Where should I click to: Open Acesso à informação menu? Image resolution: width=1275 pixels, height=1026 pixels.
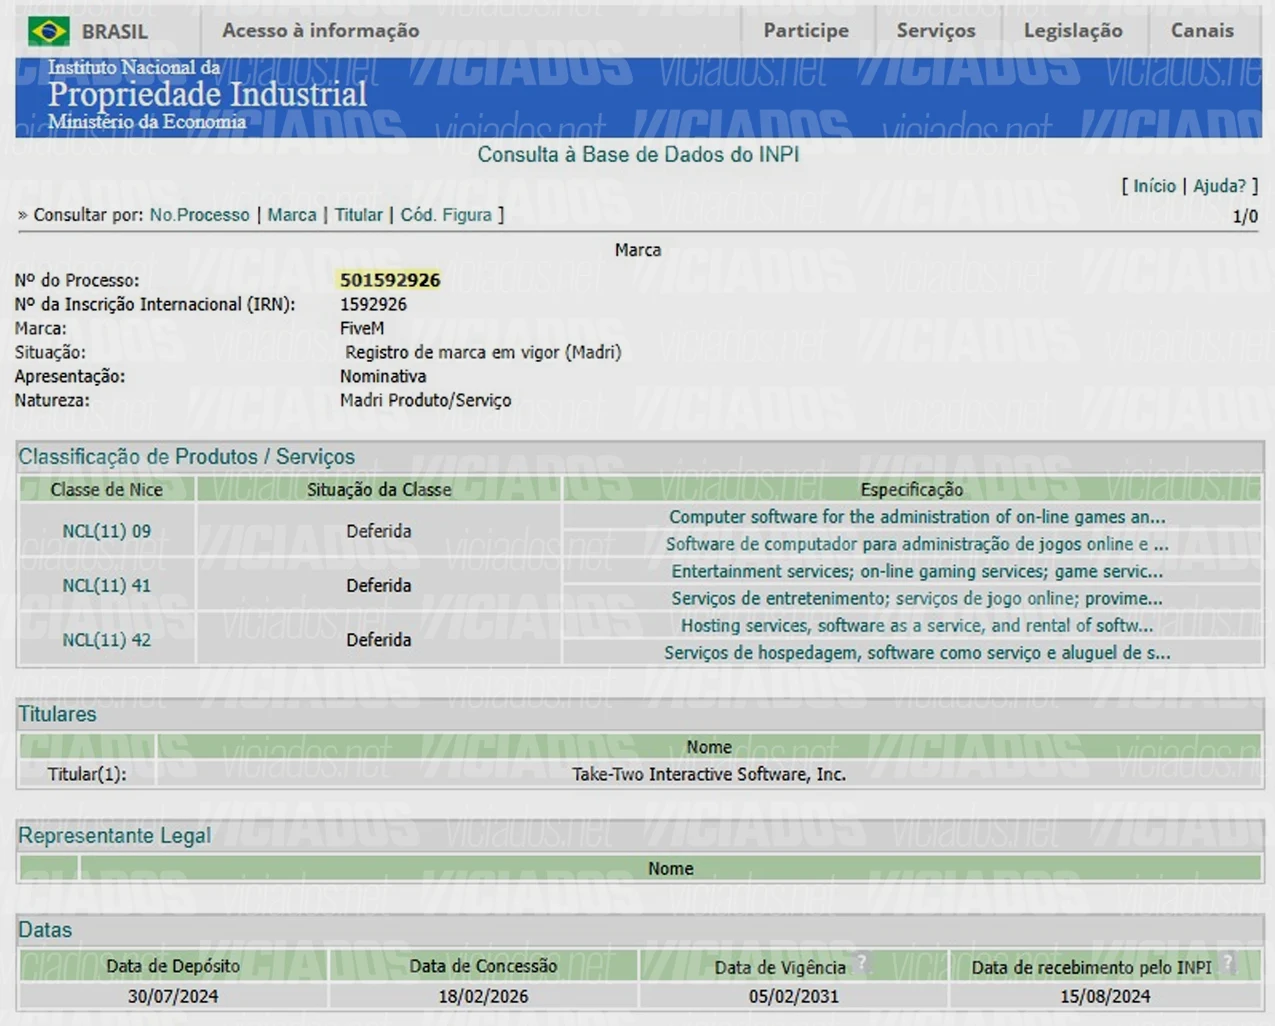320,31
